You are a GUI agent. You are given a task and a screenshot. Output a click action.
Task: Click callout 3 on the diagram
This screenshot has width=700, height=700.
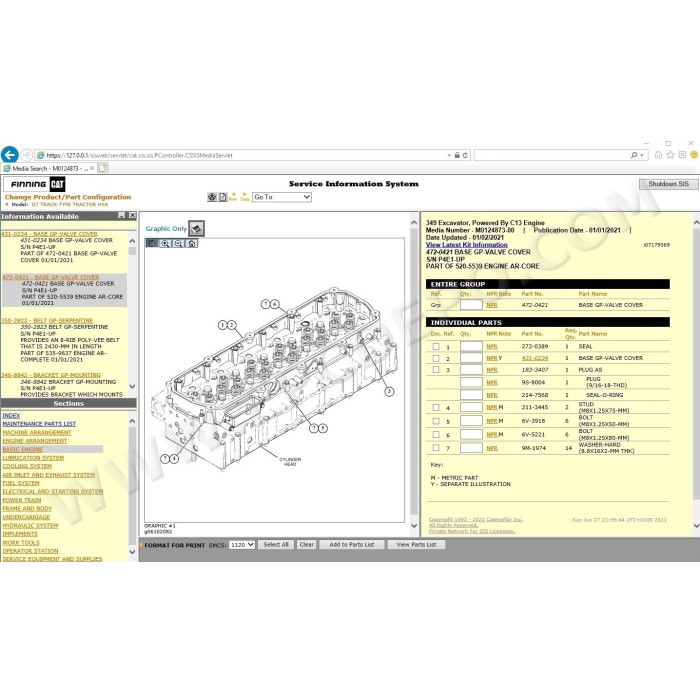389,392
